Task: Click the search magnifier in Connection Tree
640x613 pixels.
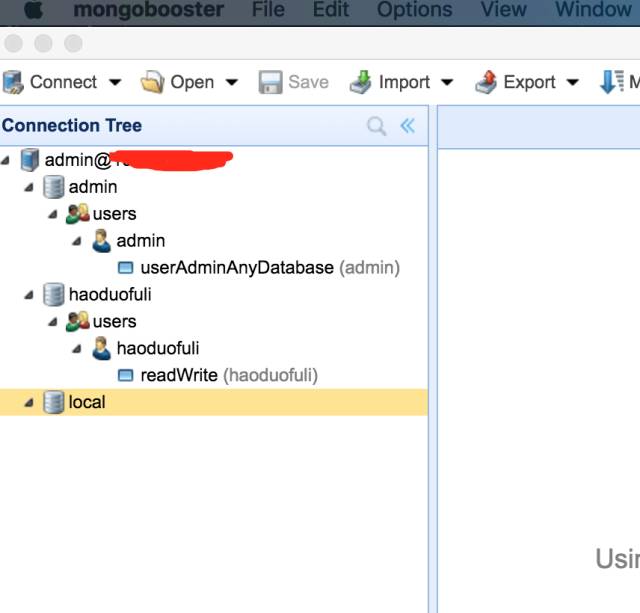Action: coord(376,126)
